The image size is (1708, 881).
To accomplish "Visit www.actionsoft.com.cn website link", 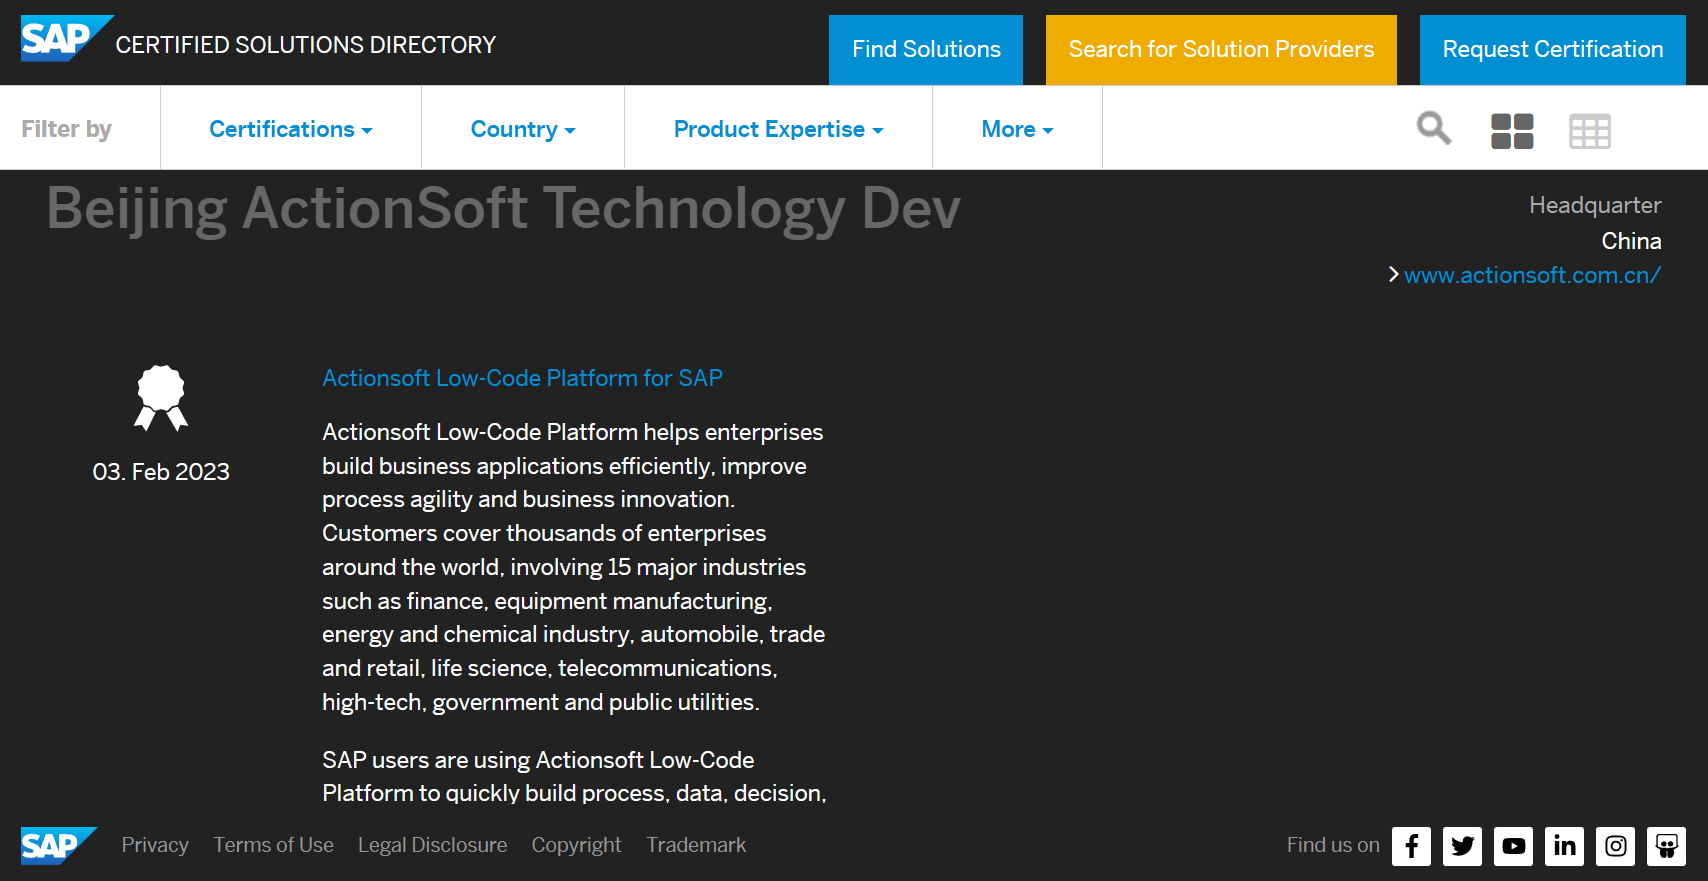I will 1532,275.
